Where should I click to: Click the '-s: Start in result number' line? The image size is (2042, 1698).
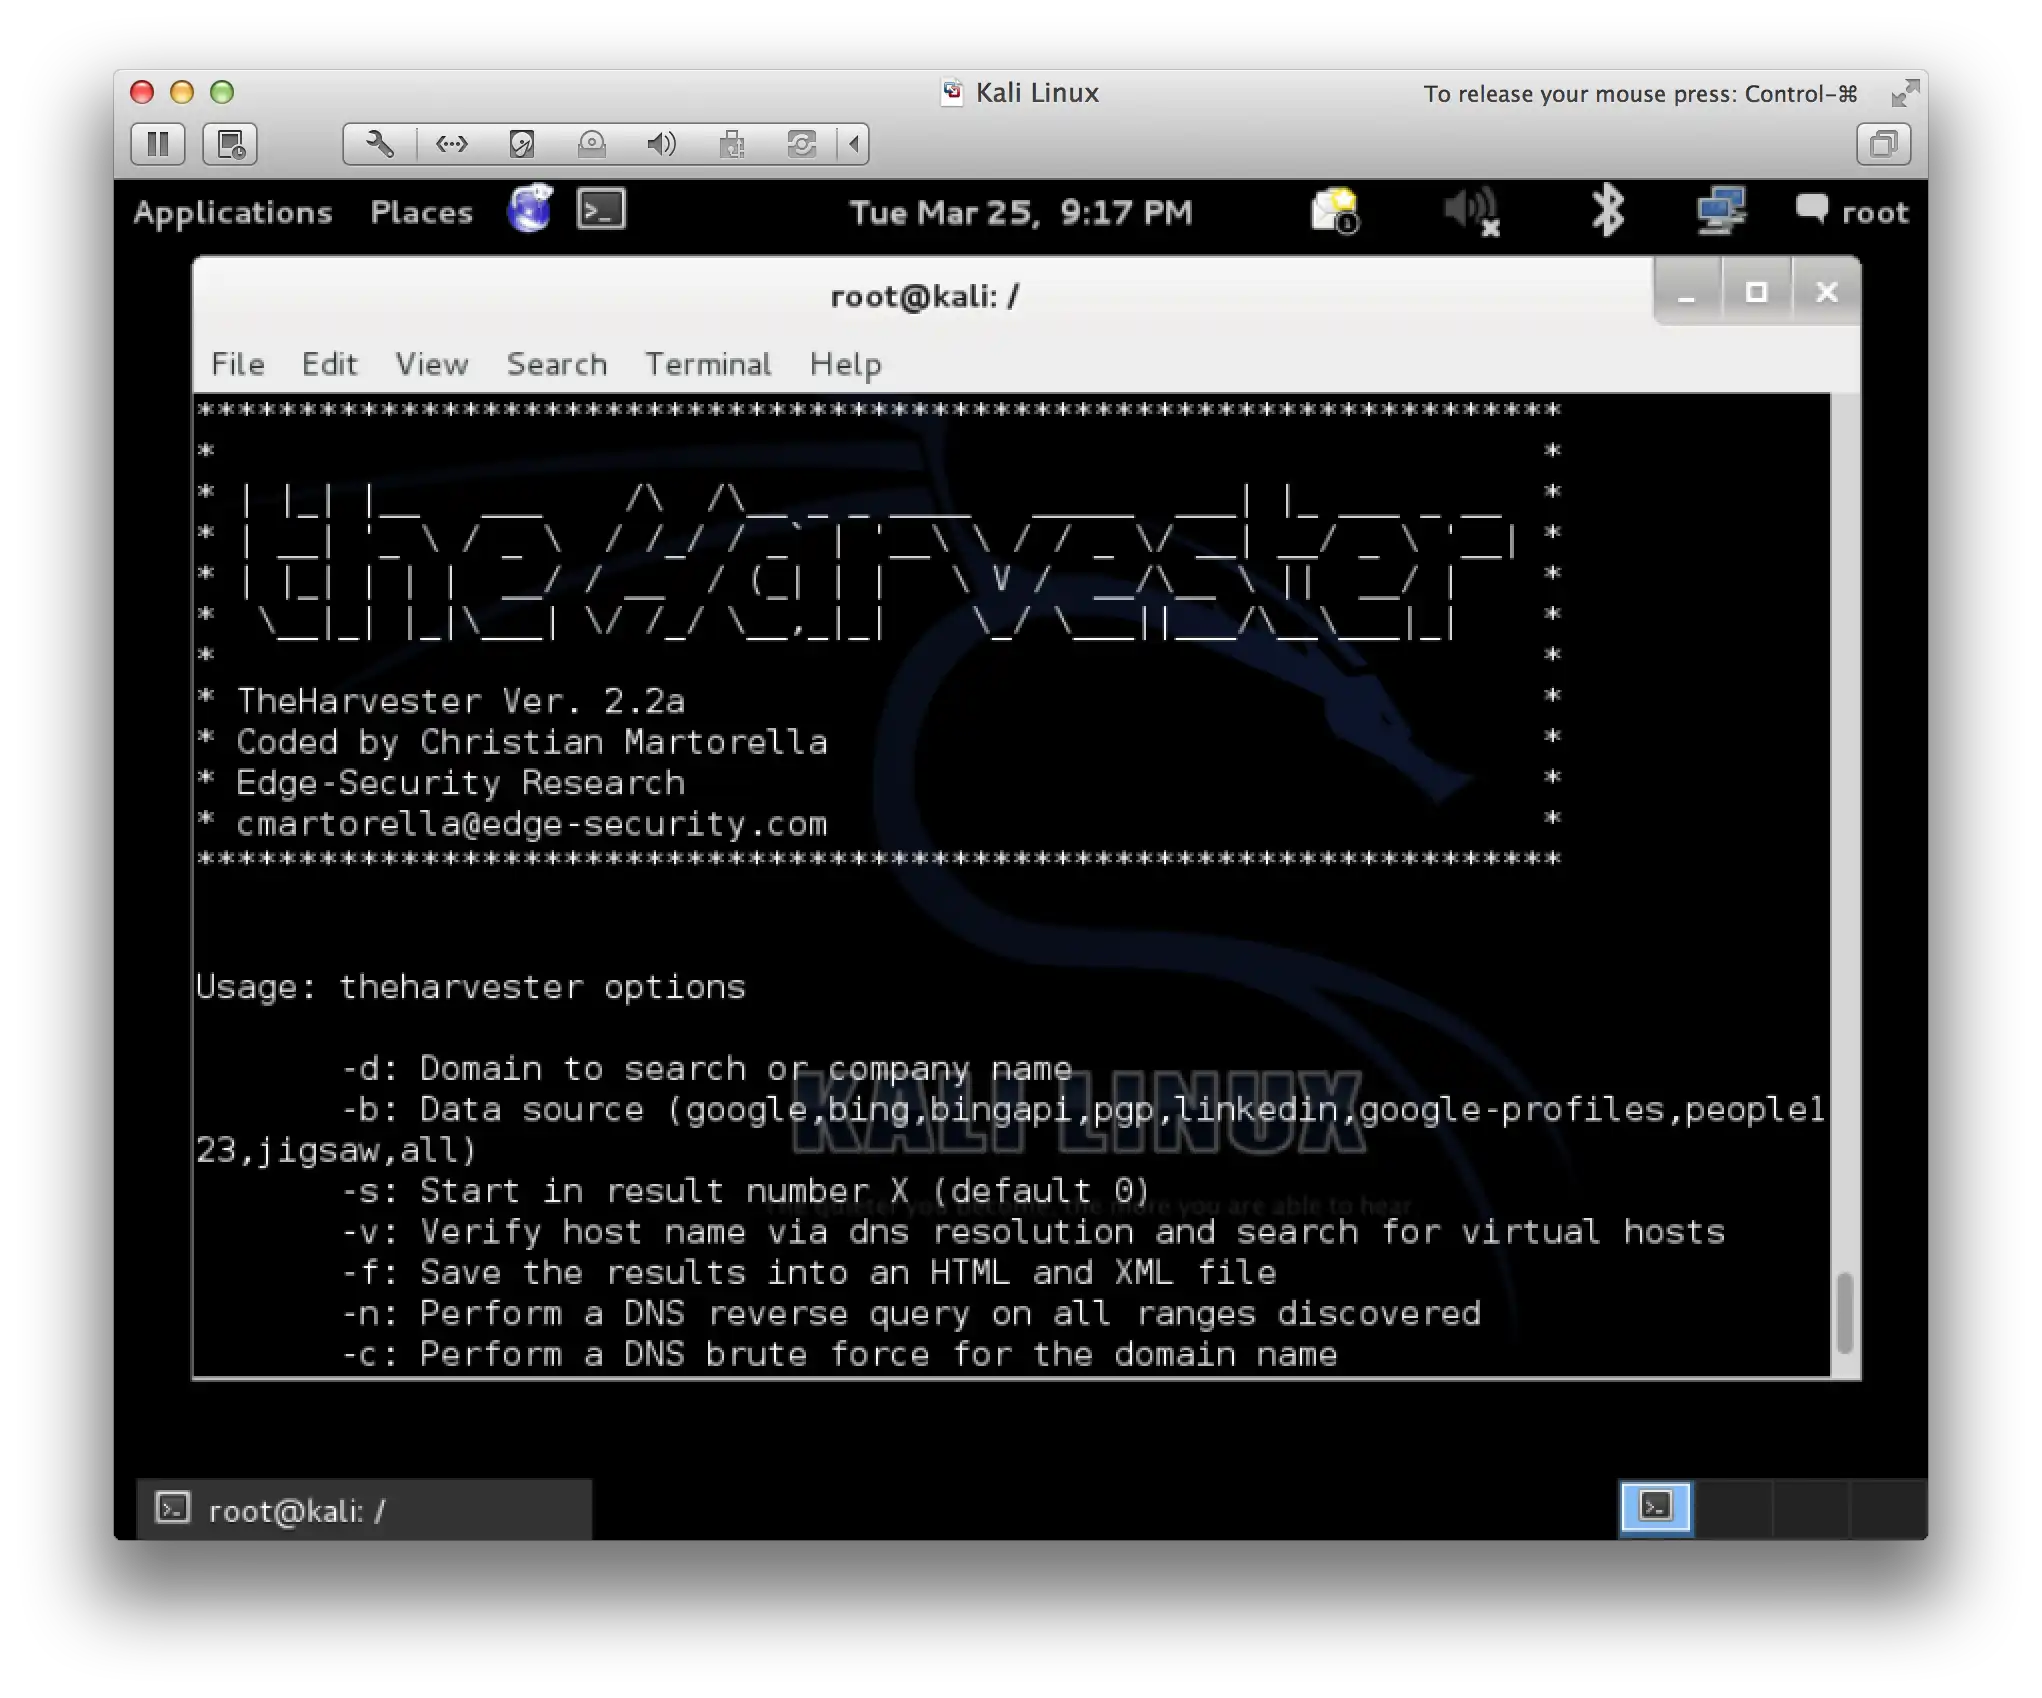[746, 1191]
